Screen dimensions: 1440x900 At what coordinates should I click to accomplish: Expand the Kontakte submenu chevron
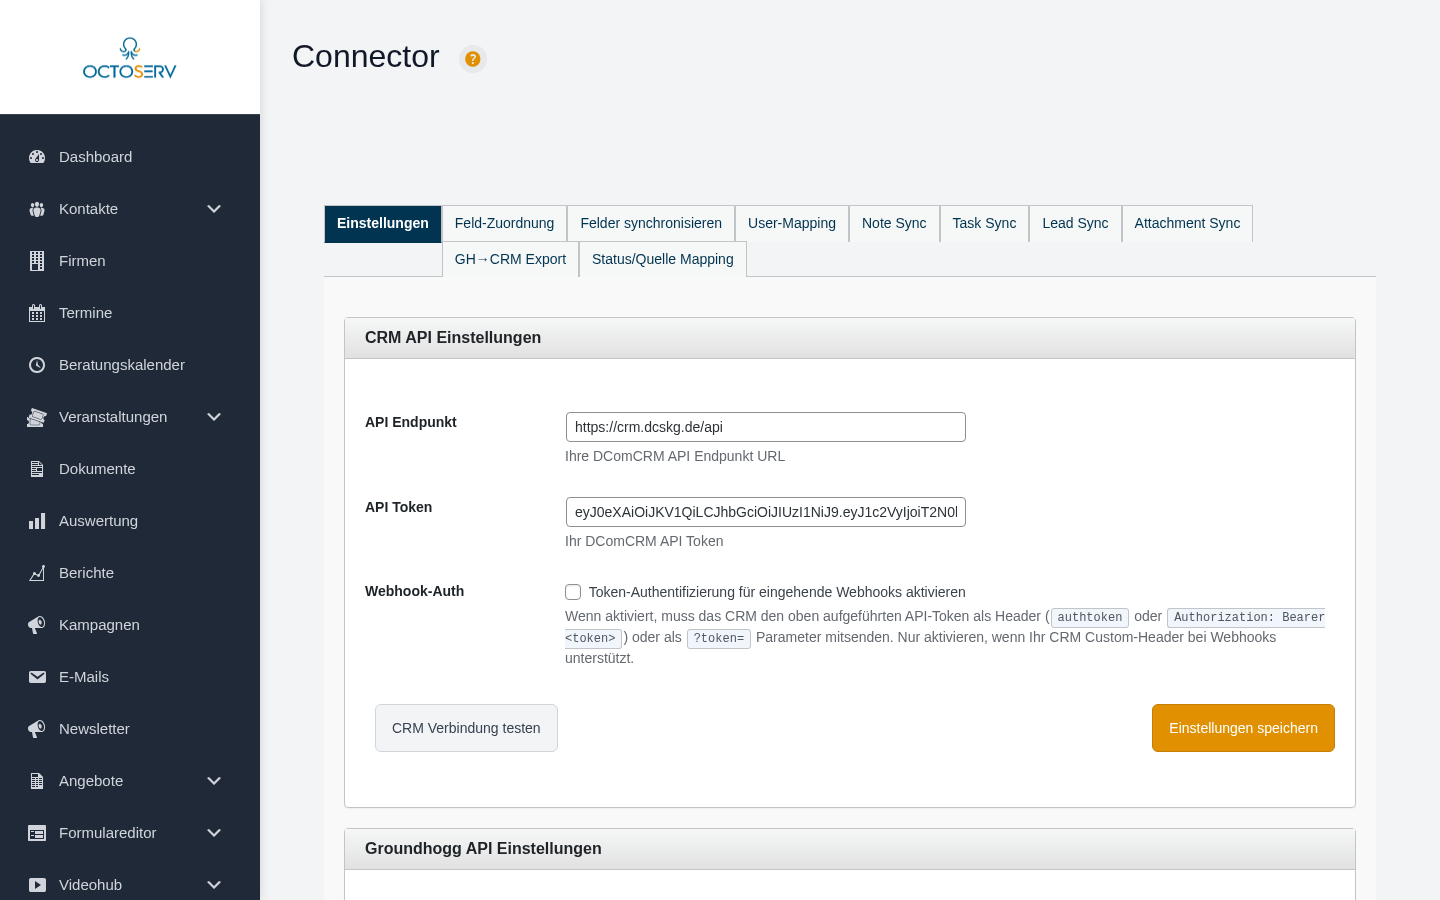pyautogui.click(x=214, y=209)
